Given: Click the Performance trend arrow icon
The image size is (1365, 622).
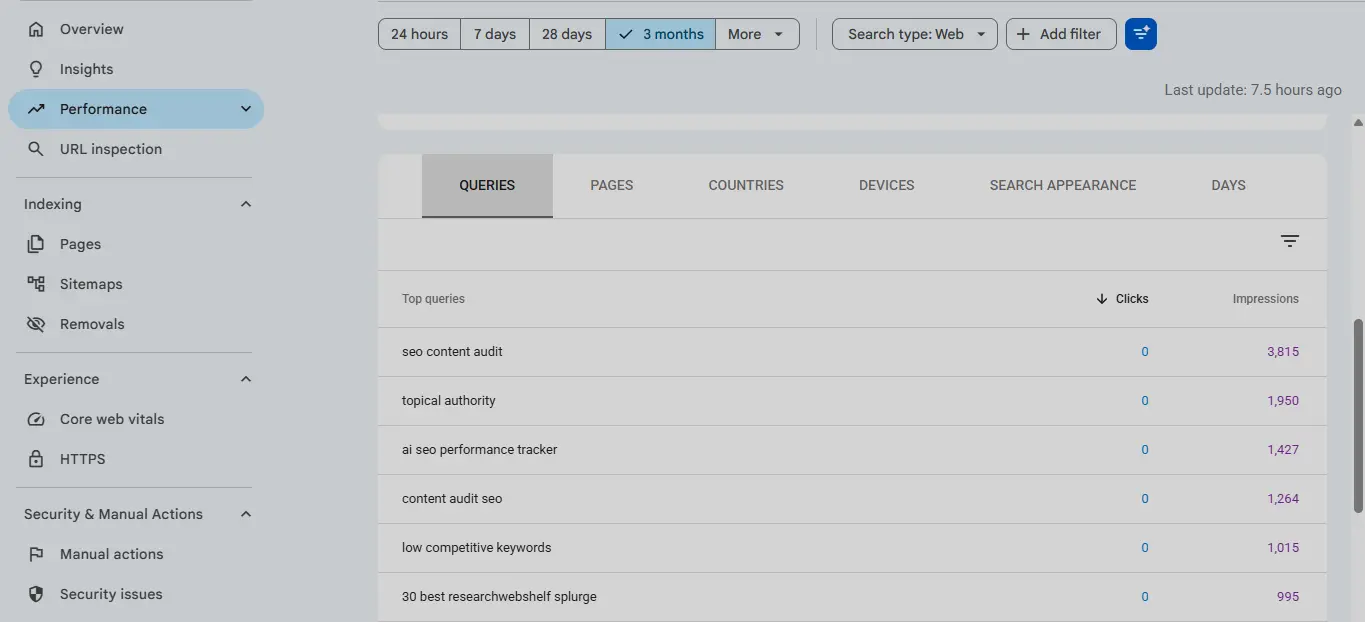Looking at the screenshot, I should (36, 109).
